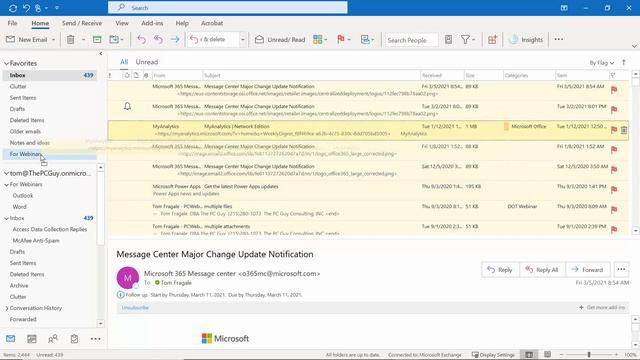Click the Rules icon in the ribbon
Image resolution: width=640 pixels, height=360 pixels.
coord(365,40)
